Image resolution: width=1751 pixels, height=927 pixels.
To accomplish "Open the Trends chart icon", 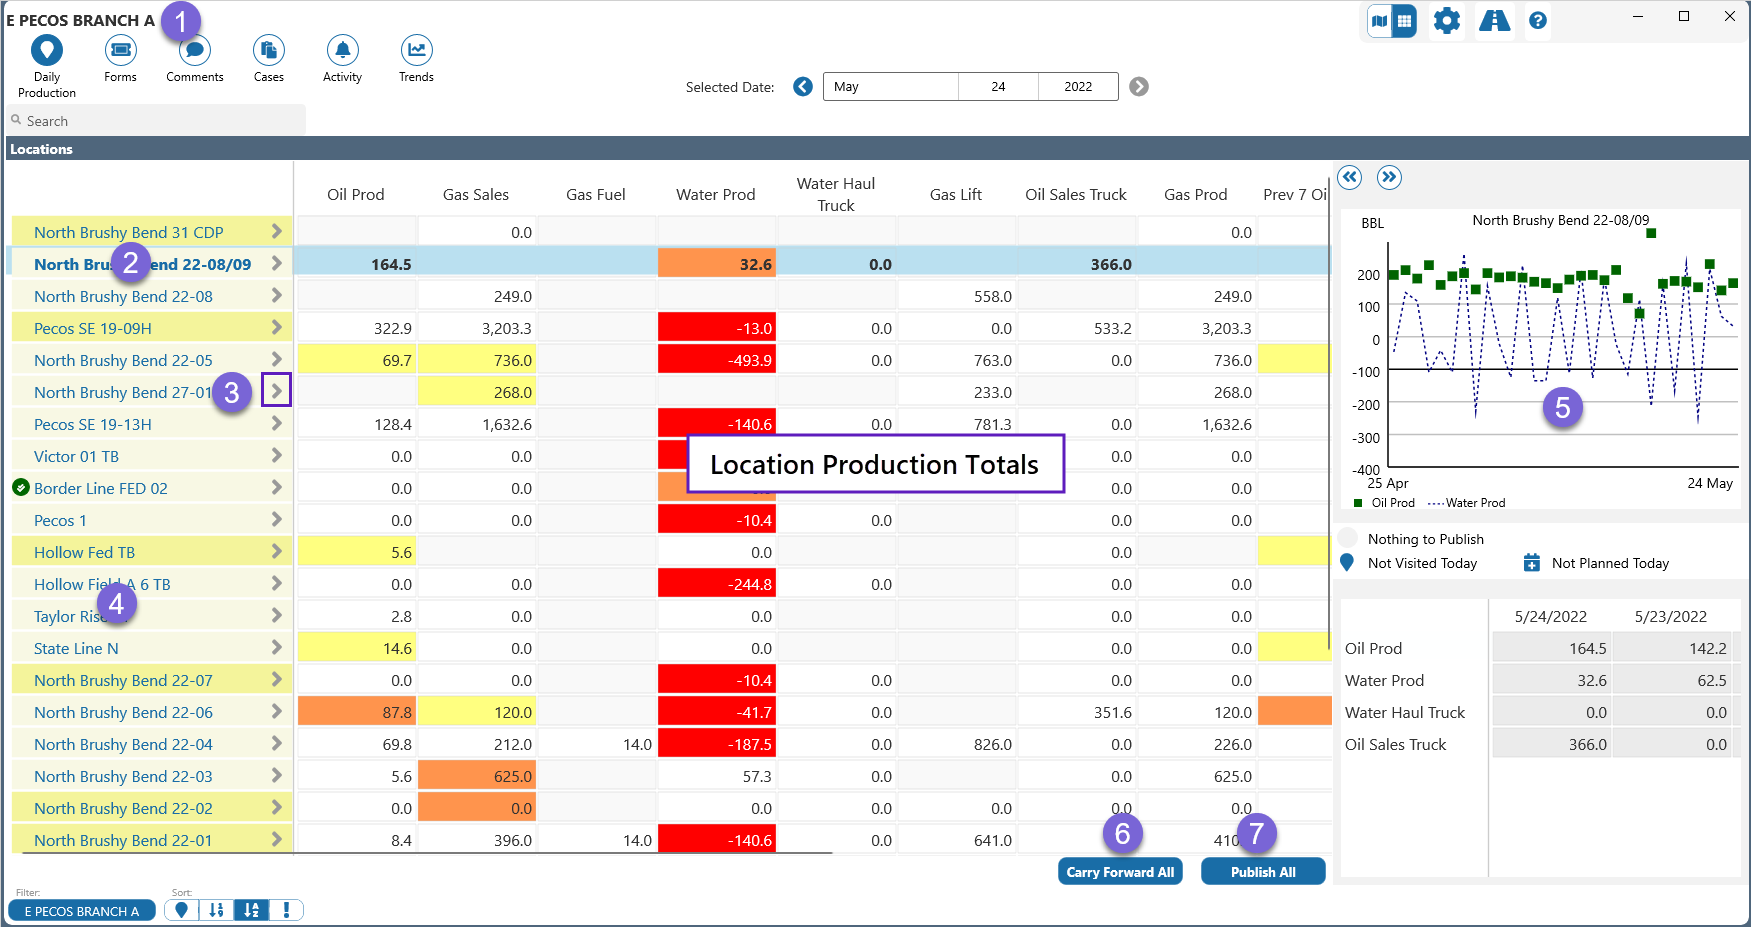I will [x=416, y=51].
